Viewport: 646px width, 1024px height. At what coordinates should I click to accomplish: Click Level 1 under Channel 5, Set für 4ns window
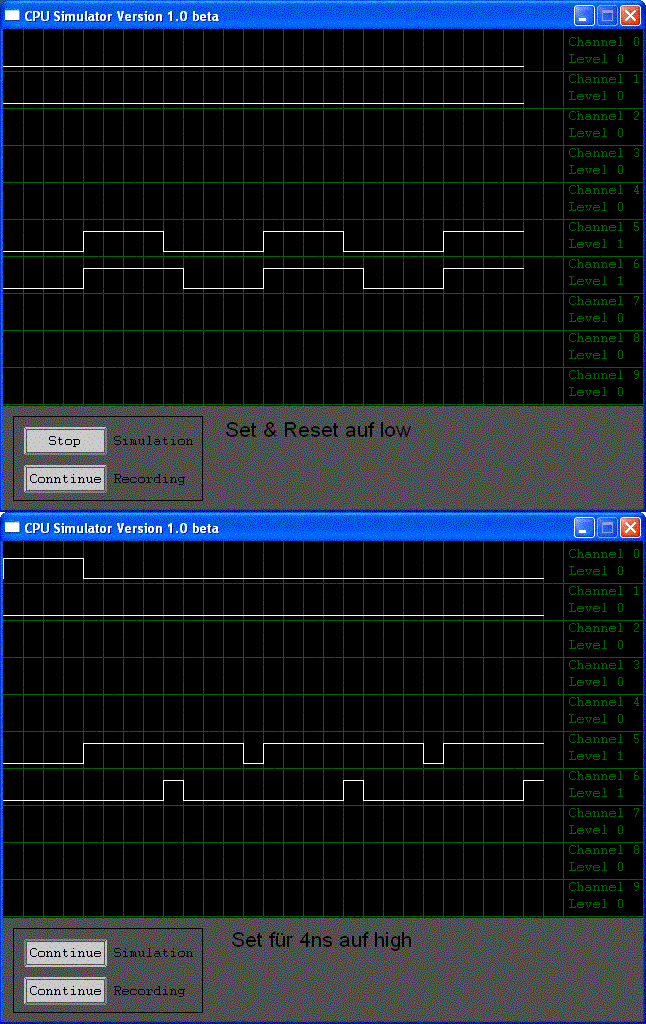[596, 756]
